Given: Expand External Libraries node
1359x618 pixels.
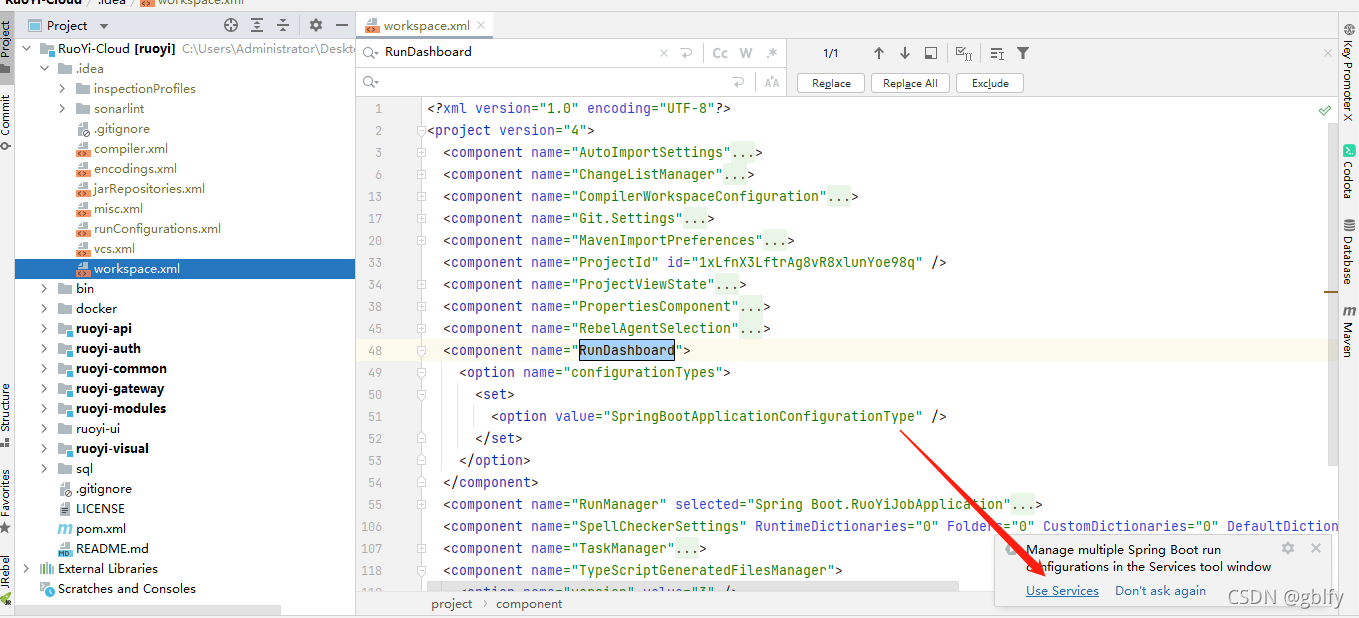Looking at the screenshot, I should (x=27, y=568).
